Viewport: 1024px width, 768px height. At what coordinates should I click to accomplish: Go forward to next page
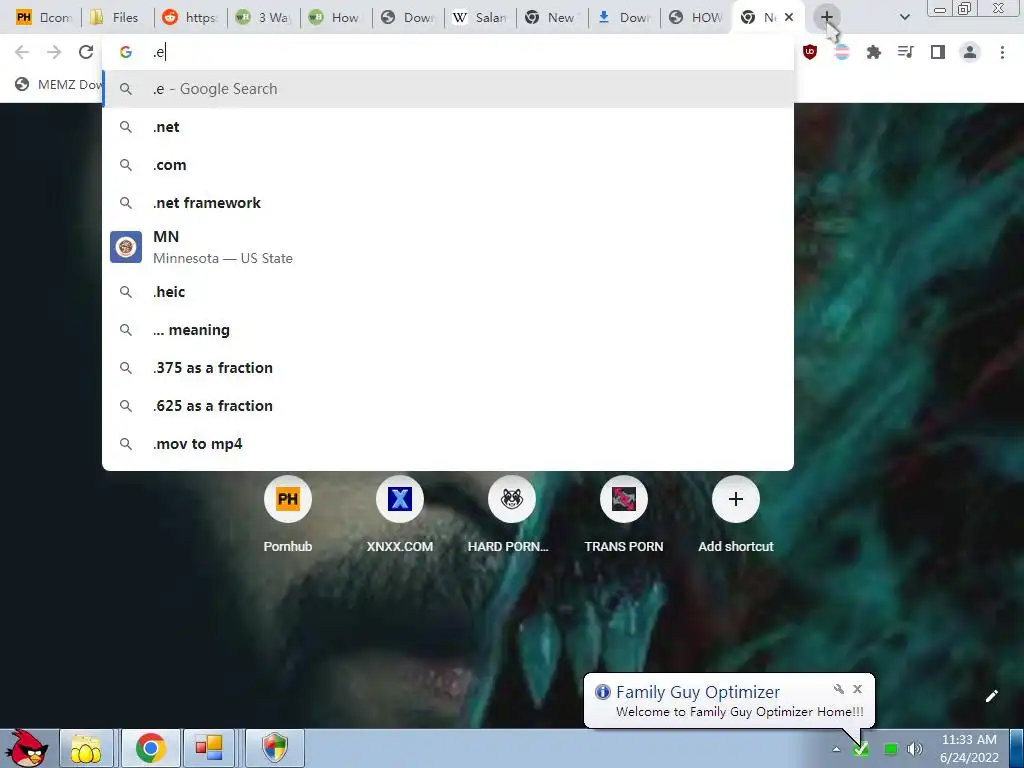54,52
